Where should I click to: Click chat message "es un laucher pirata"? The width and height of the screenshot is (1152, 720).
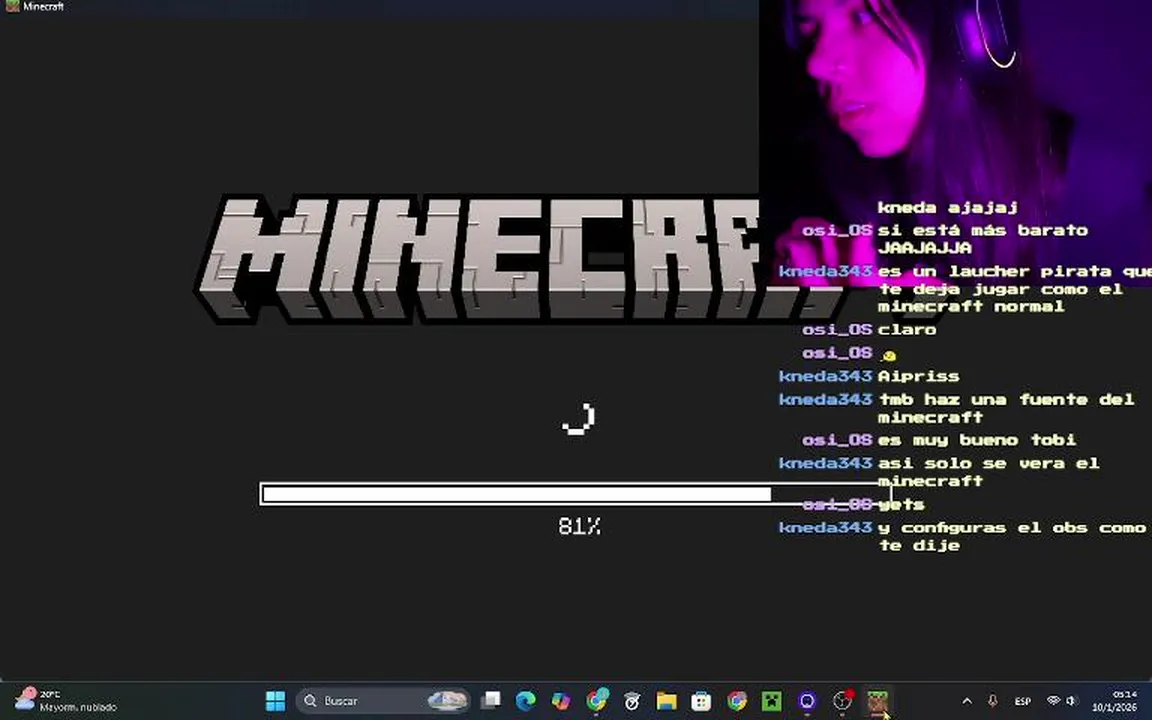(x=1014, y=289)
